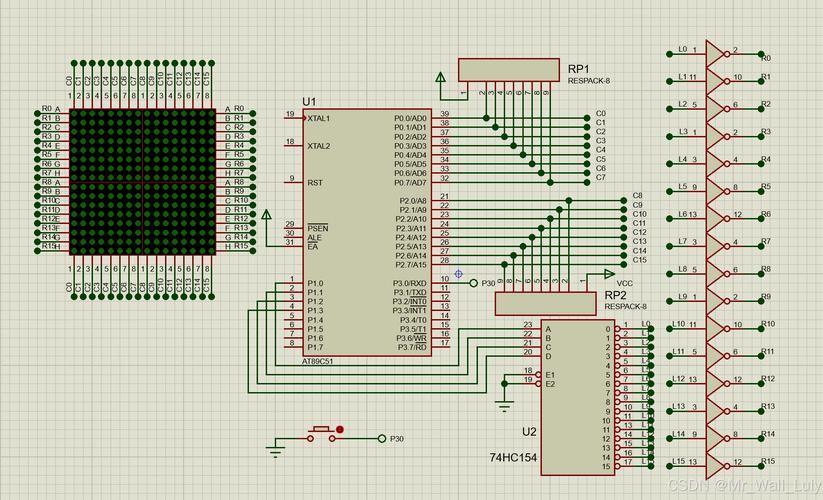Click the AT89C51 part name label
823x500 pixels.
318,361
